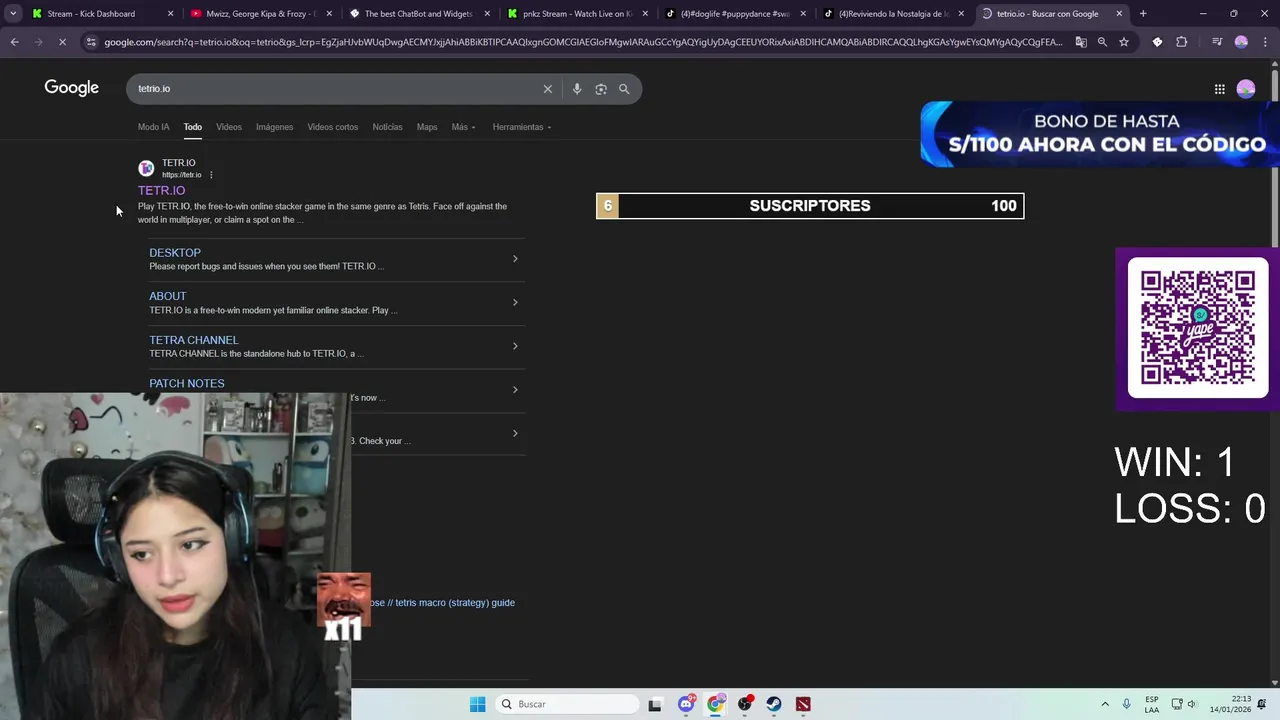Open Chrome three-dot menu
Screen dimensions: 1280x720
point(1265,42)
